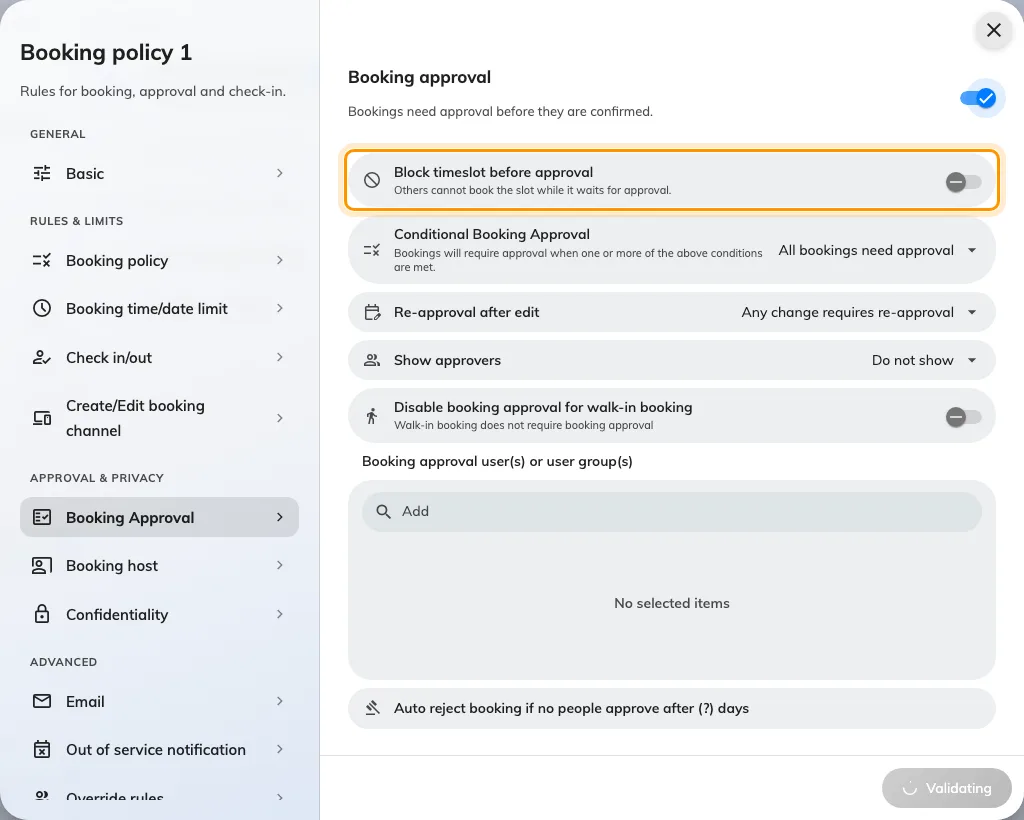
Task: Click the Booking host person icon
Action: (x=42, y=565)
